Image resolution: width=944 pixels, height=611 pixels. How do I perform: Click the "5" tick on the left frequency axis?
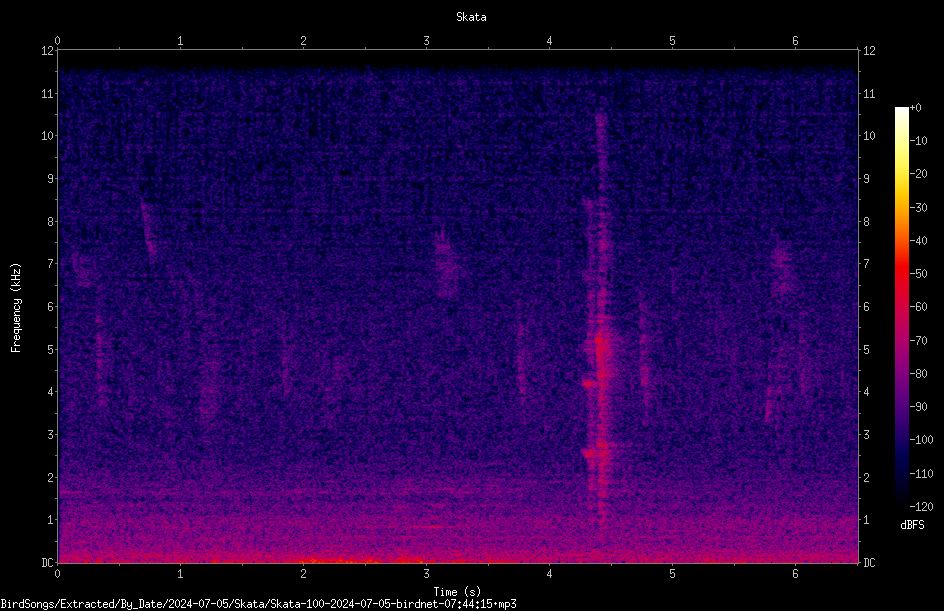[50, 349]
